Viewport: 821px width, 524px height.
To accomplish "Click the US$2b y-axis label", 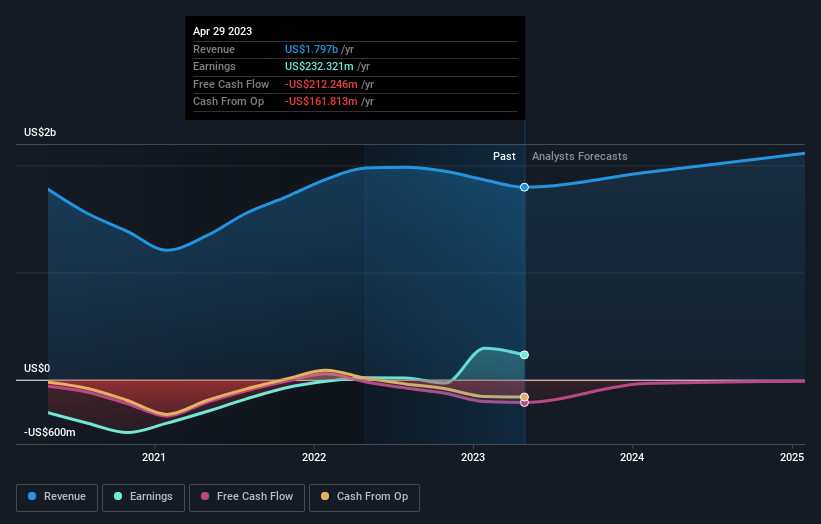I will 40,132.
